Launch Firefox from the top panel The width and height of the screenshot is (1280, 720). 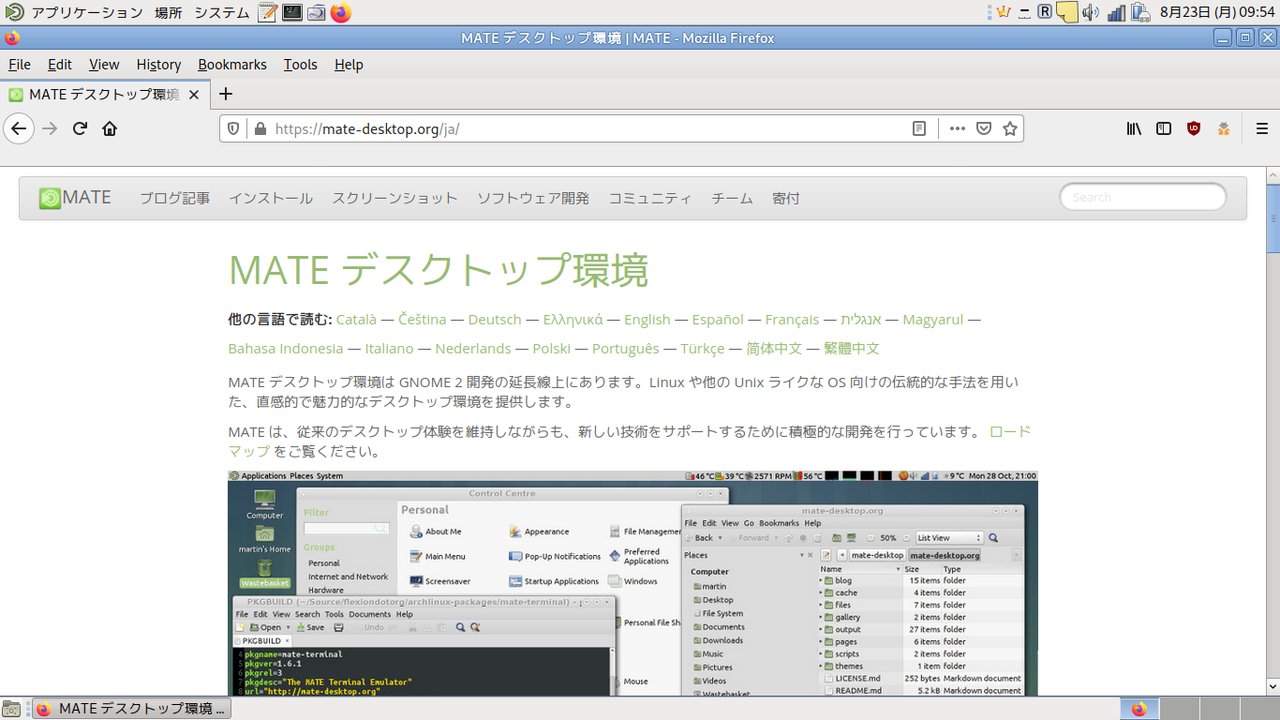(x=341, y=13)
